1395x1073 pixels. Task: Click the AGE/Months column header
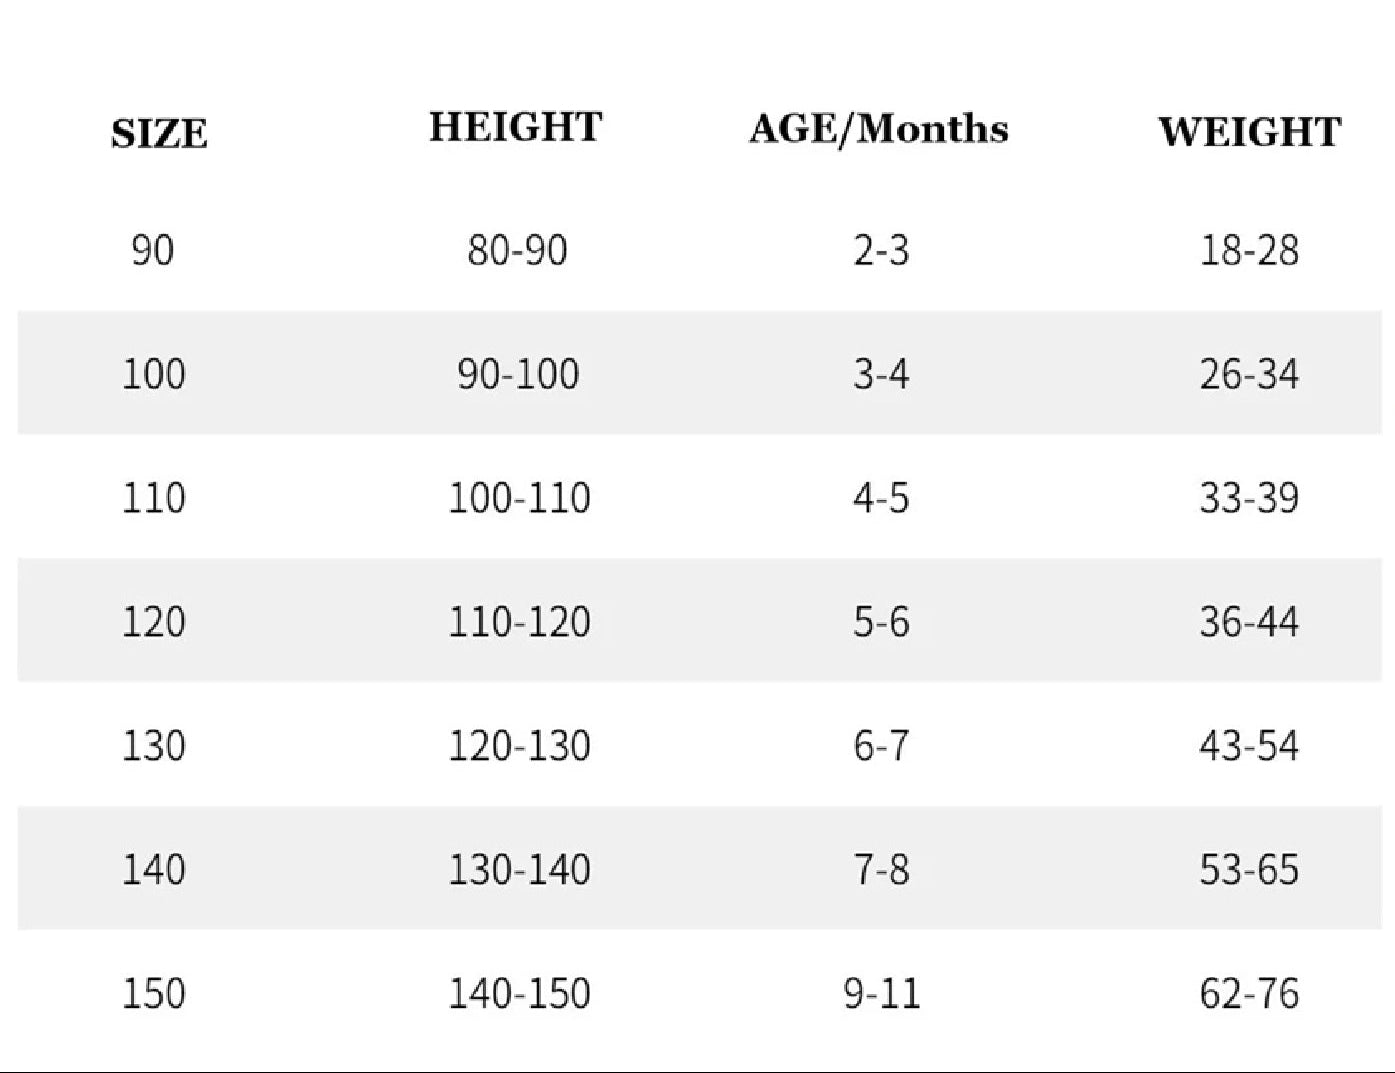click(x=878, y=129)
